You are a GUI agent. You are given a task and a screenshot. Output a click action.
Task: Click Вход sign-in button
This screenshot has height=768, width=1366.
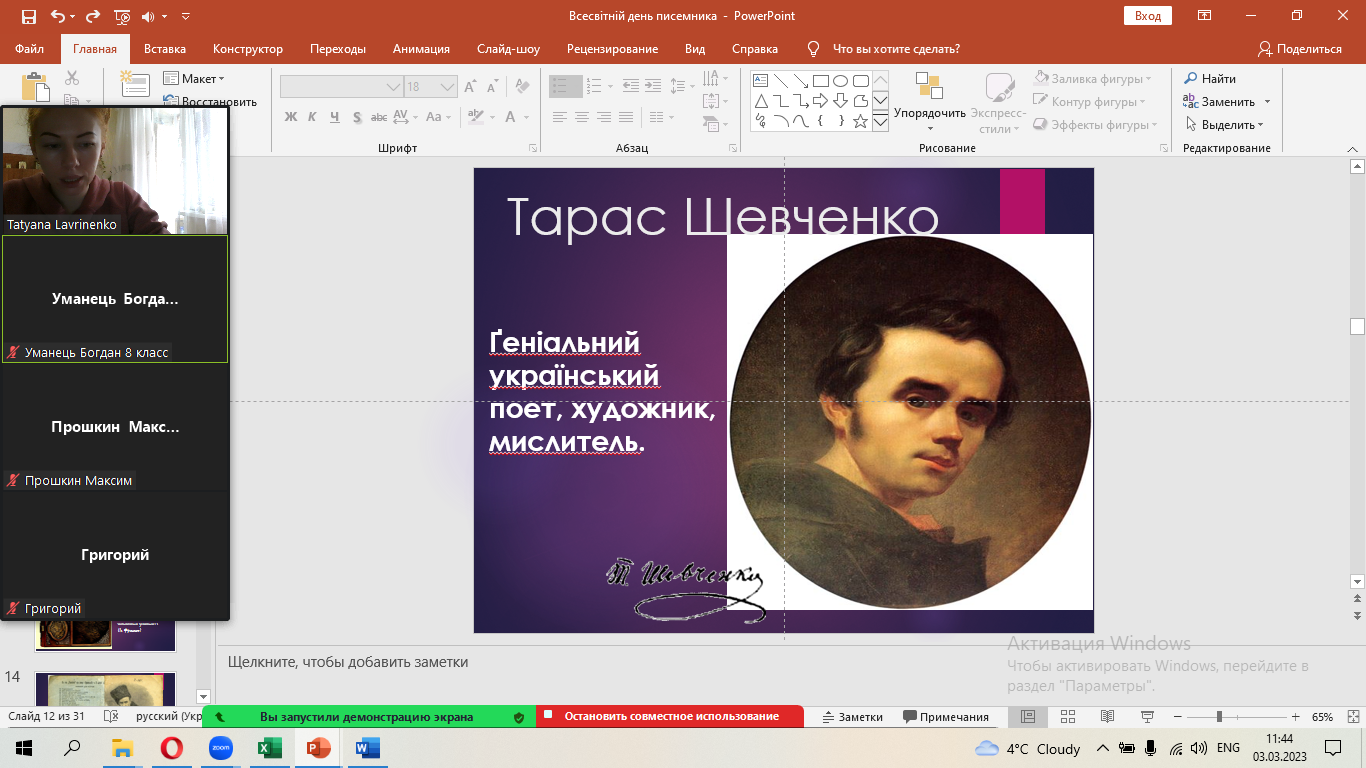click(1148, 16)
